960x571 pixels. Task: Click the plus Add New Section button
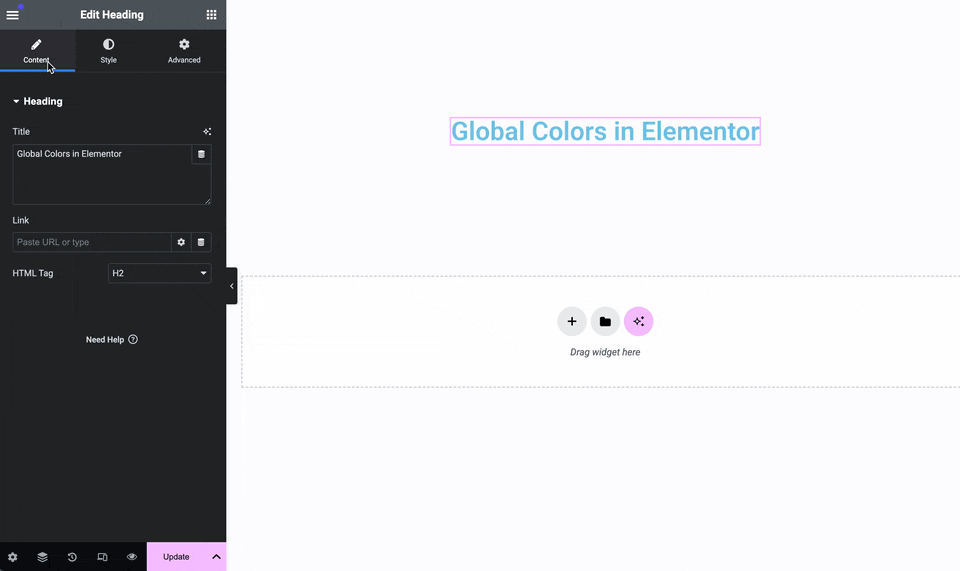[572, 321]
